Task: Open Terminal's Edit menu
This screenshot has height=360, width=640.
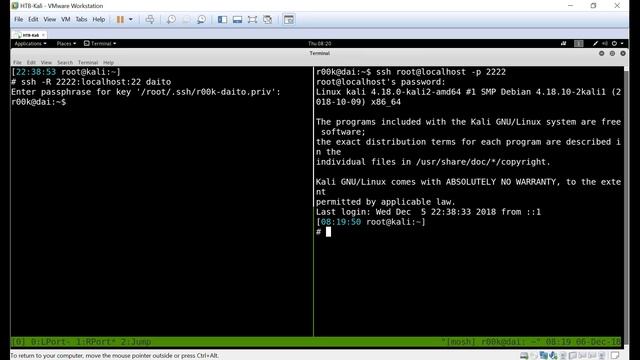Action: click(31, 62)
